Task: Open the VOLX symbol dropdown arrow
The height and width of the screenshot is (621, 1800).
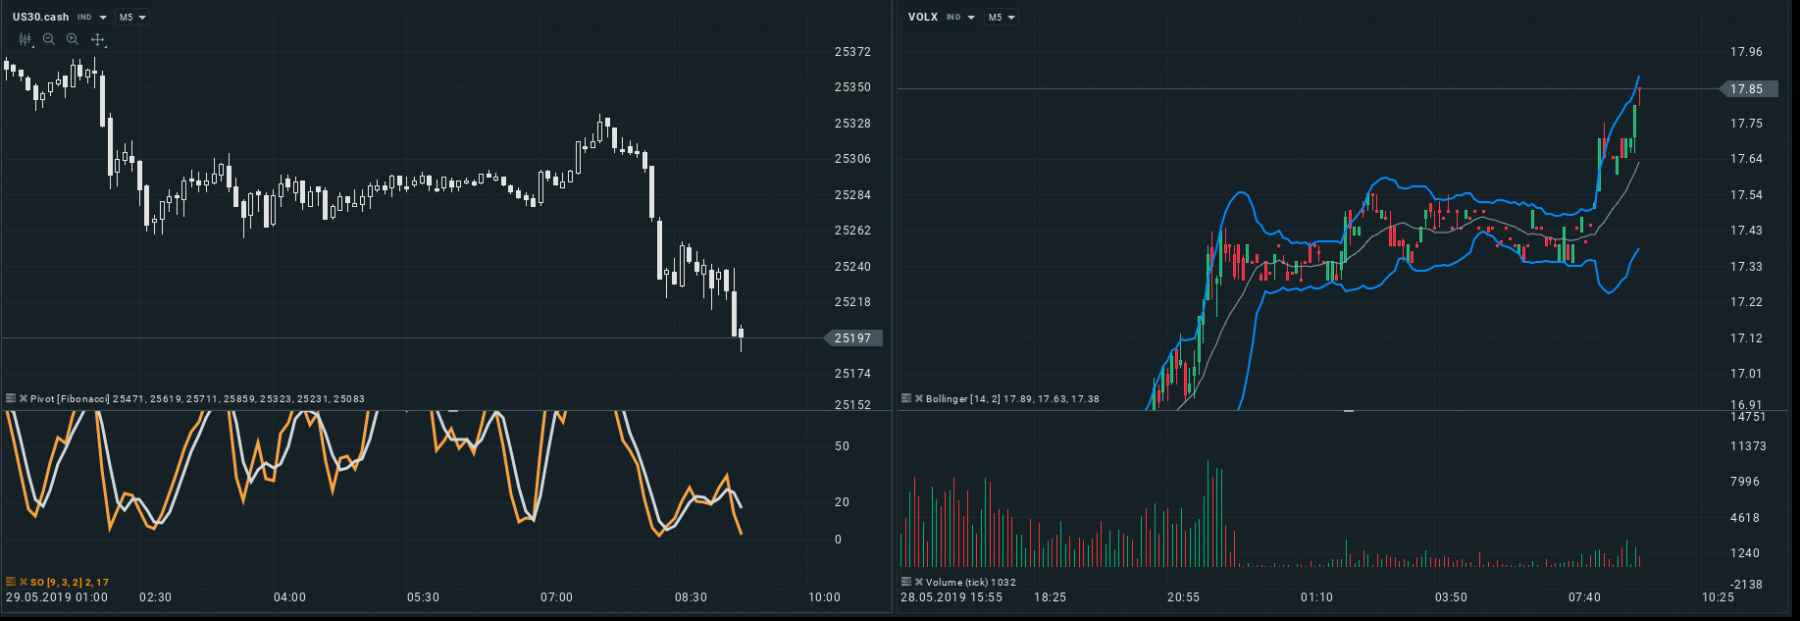Action: (971, 17)
